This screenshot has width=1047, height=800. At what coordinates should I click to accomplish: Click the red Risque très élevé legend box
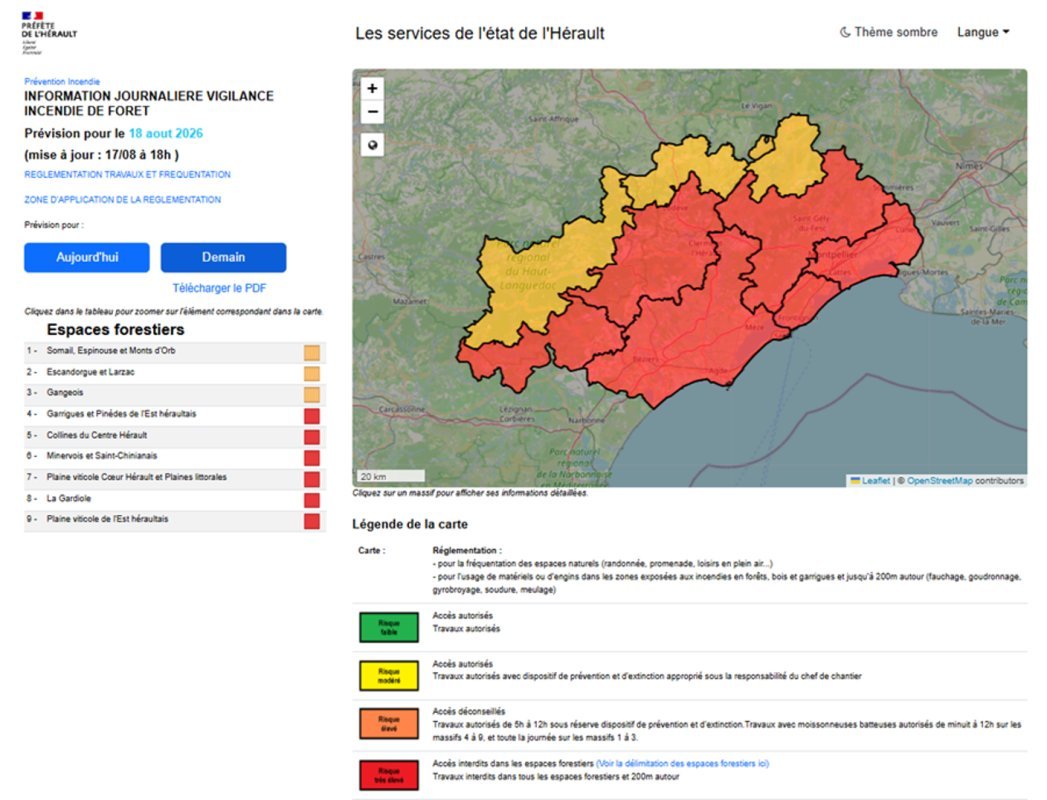click(x=389, y=775)
